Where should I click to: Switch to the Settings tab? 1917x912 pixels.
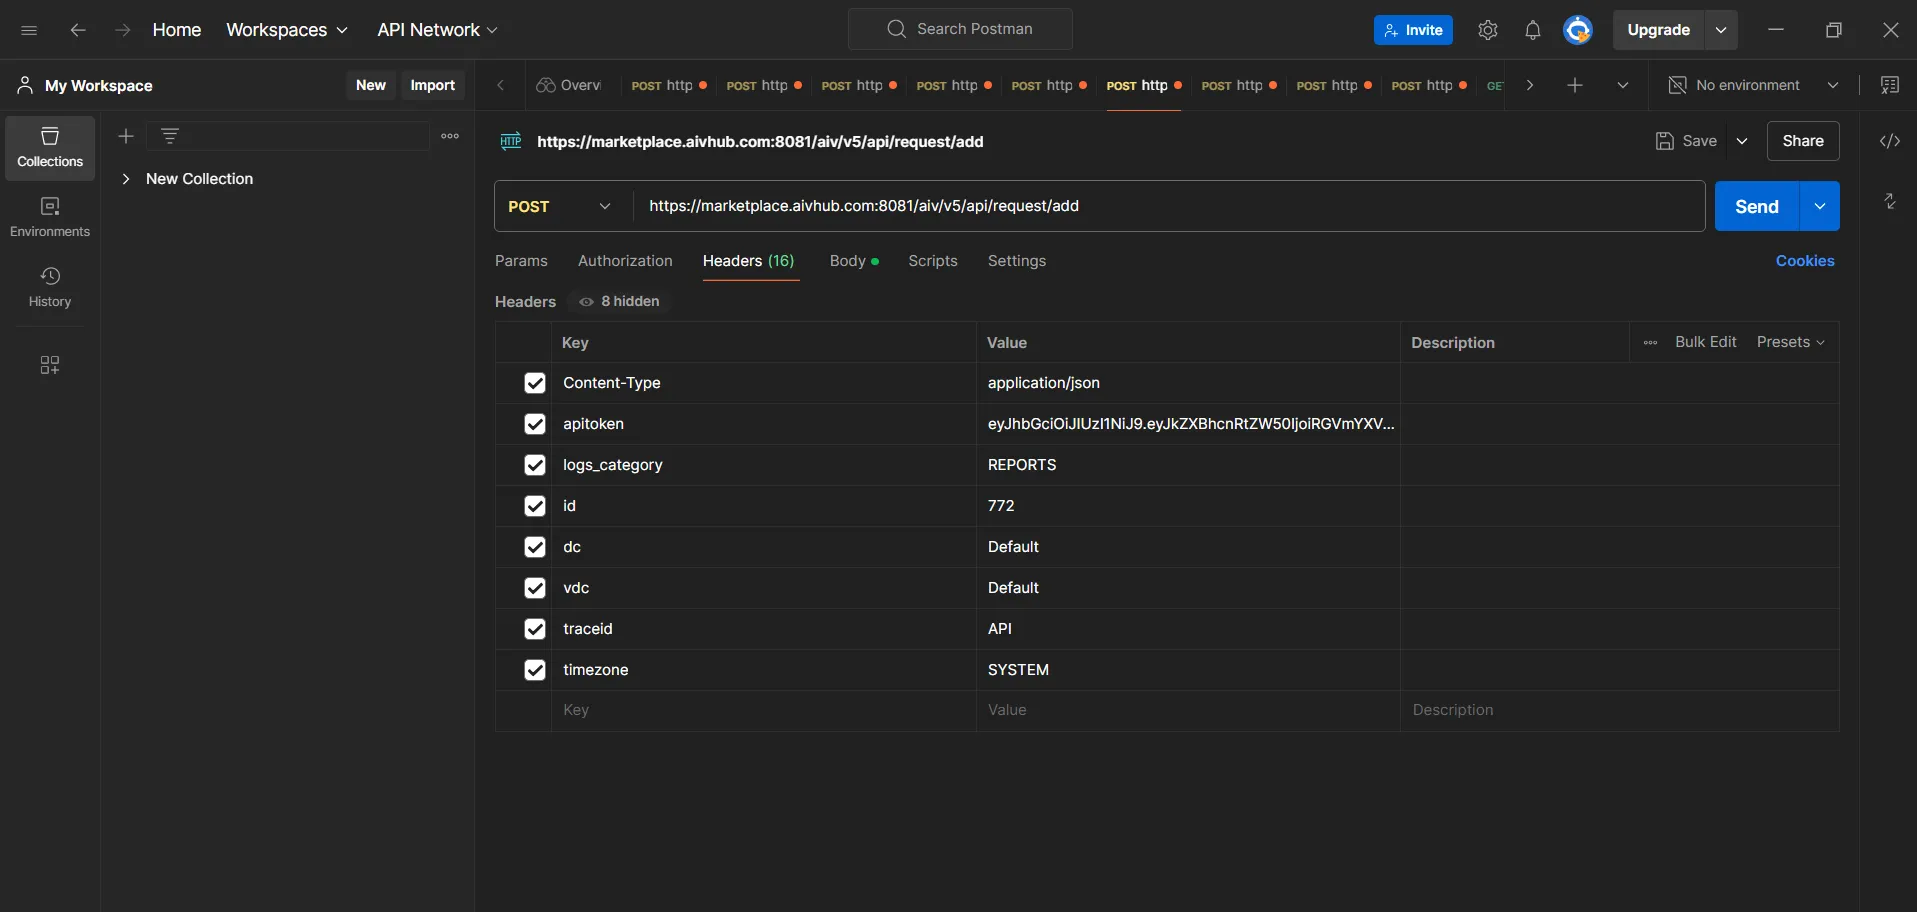tap(1017, 261)
